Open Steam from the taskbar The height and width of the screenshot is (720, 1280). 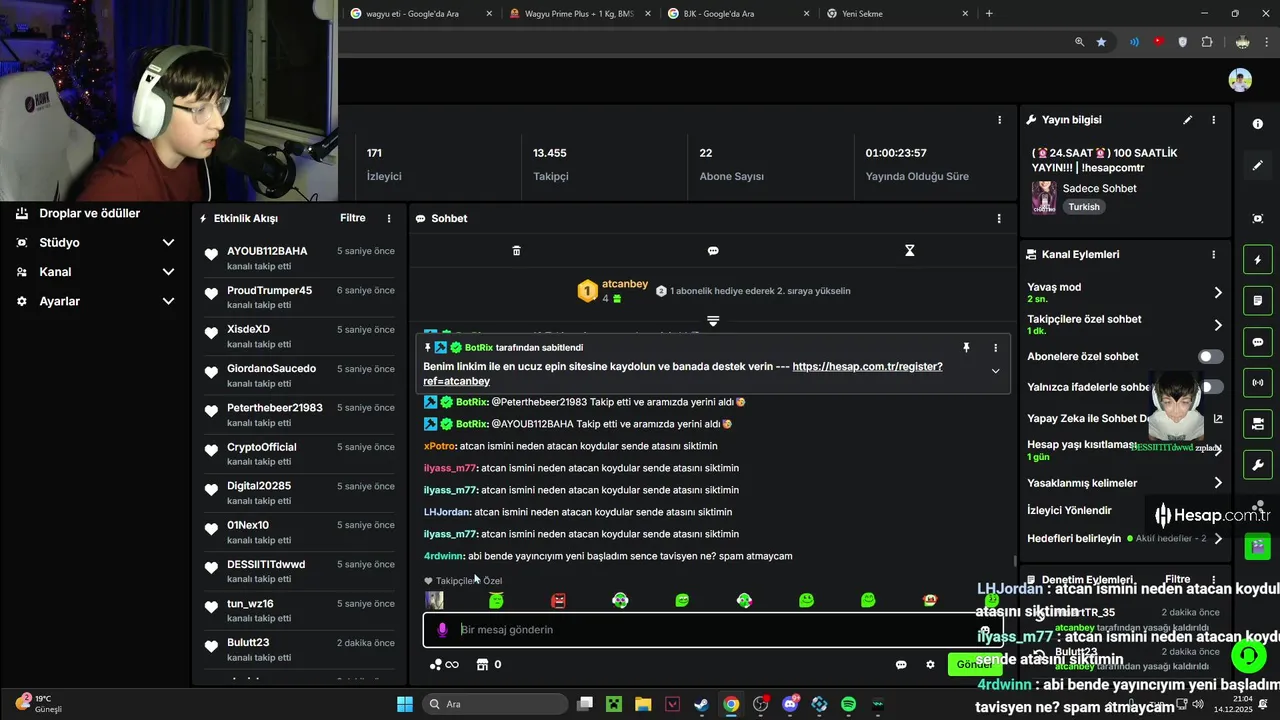point(702,704)
